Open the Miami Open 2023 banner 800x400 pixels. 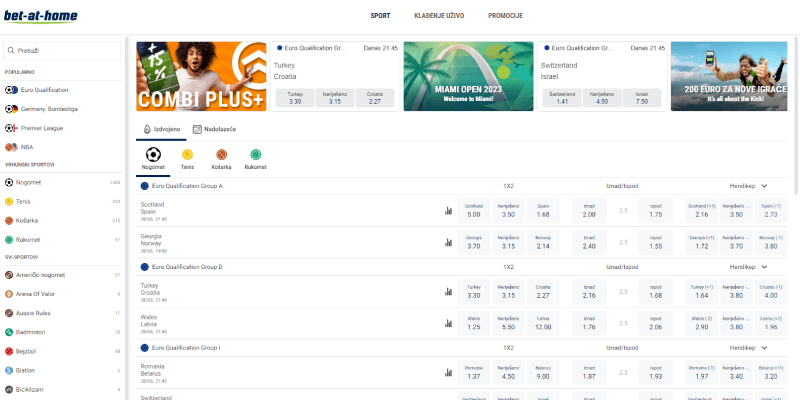pos(468,77)
